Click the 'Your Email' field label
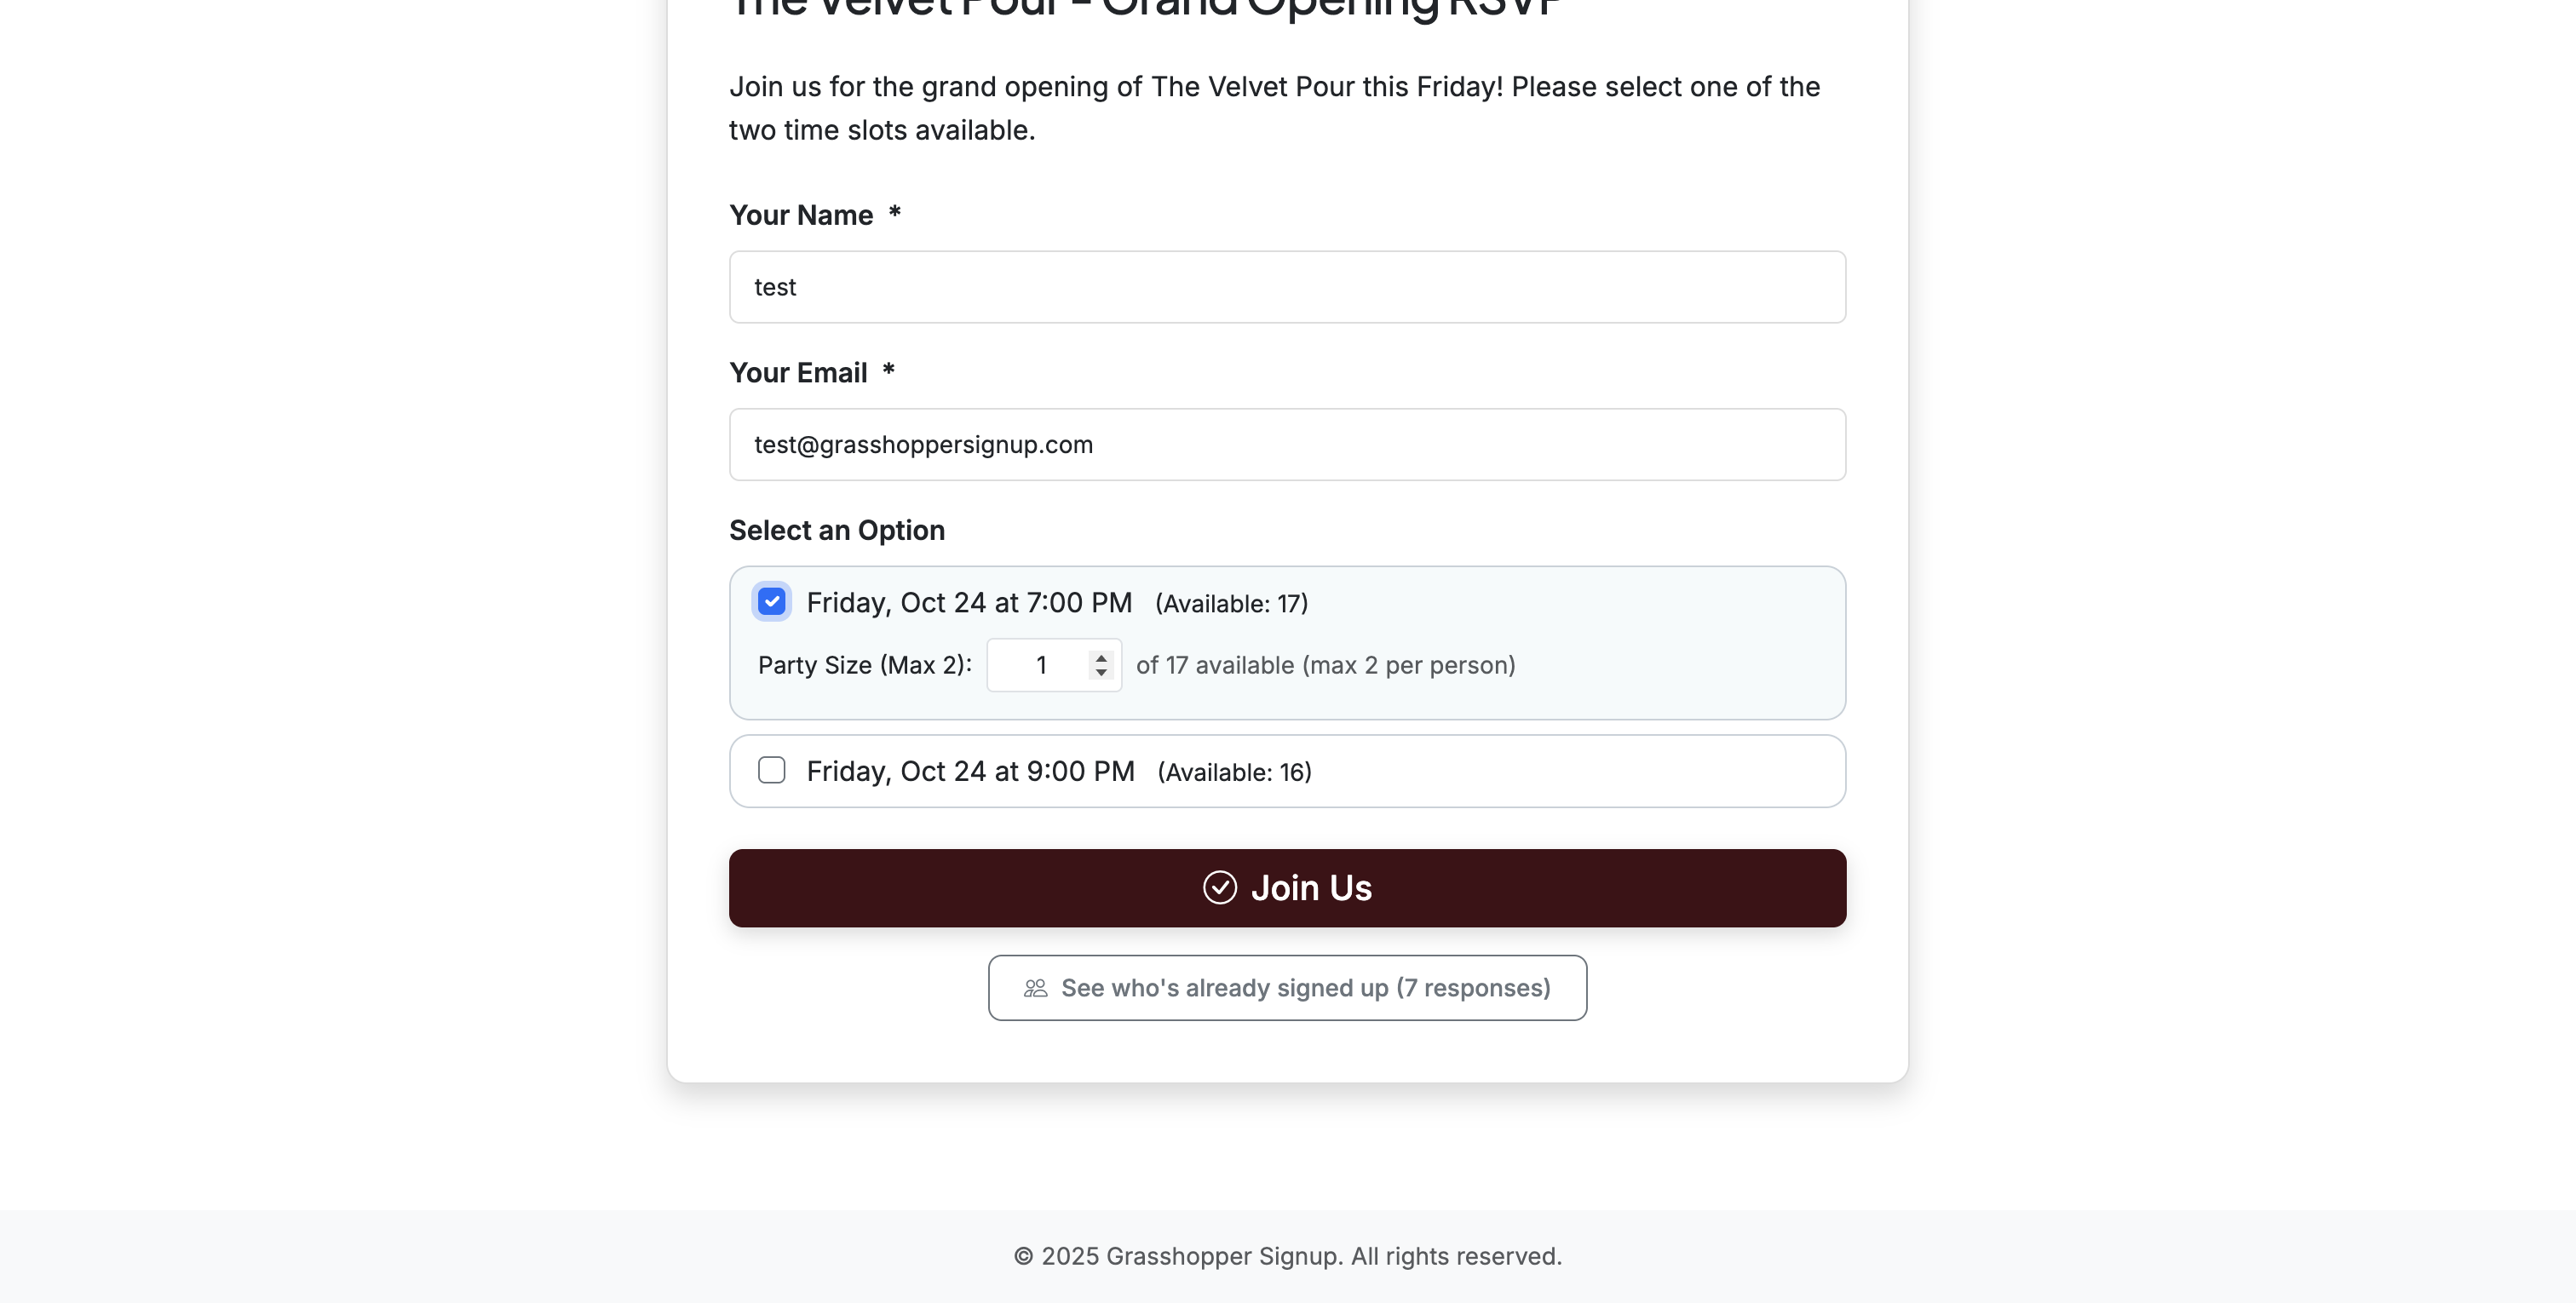The width and height of the screenshot is (2576, 1303). (x=798, y=373)
